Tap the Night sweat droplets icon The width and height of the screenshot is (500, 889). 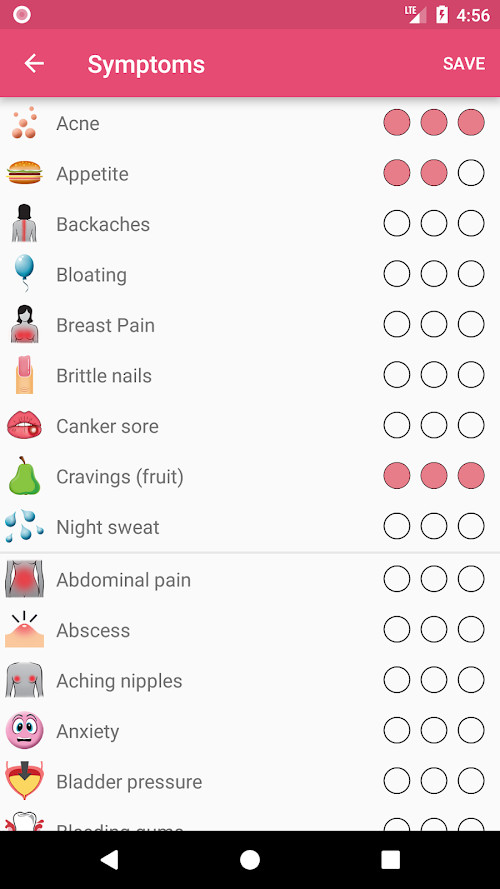click(x=24, y=526)
